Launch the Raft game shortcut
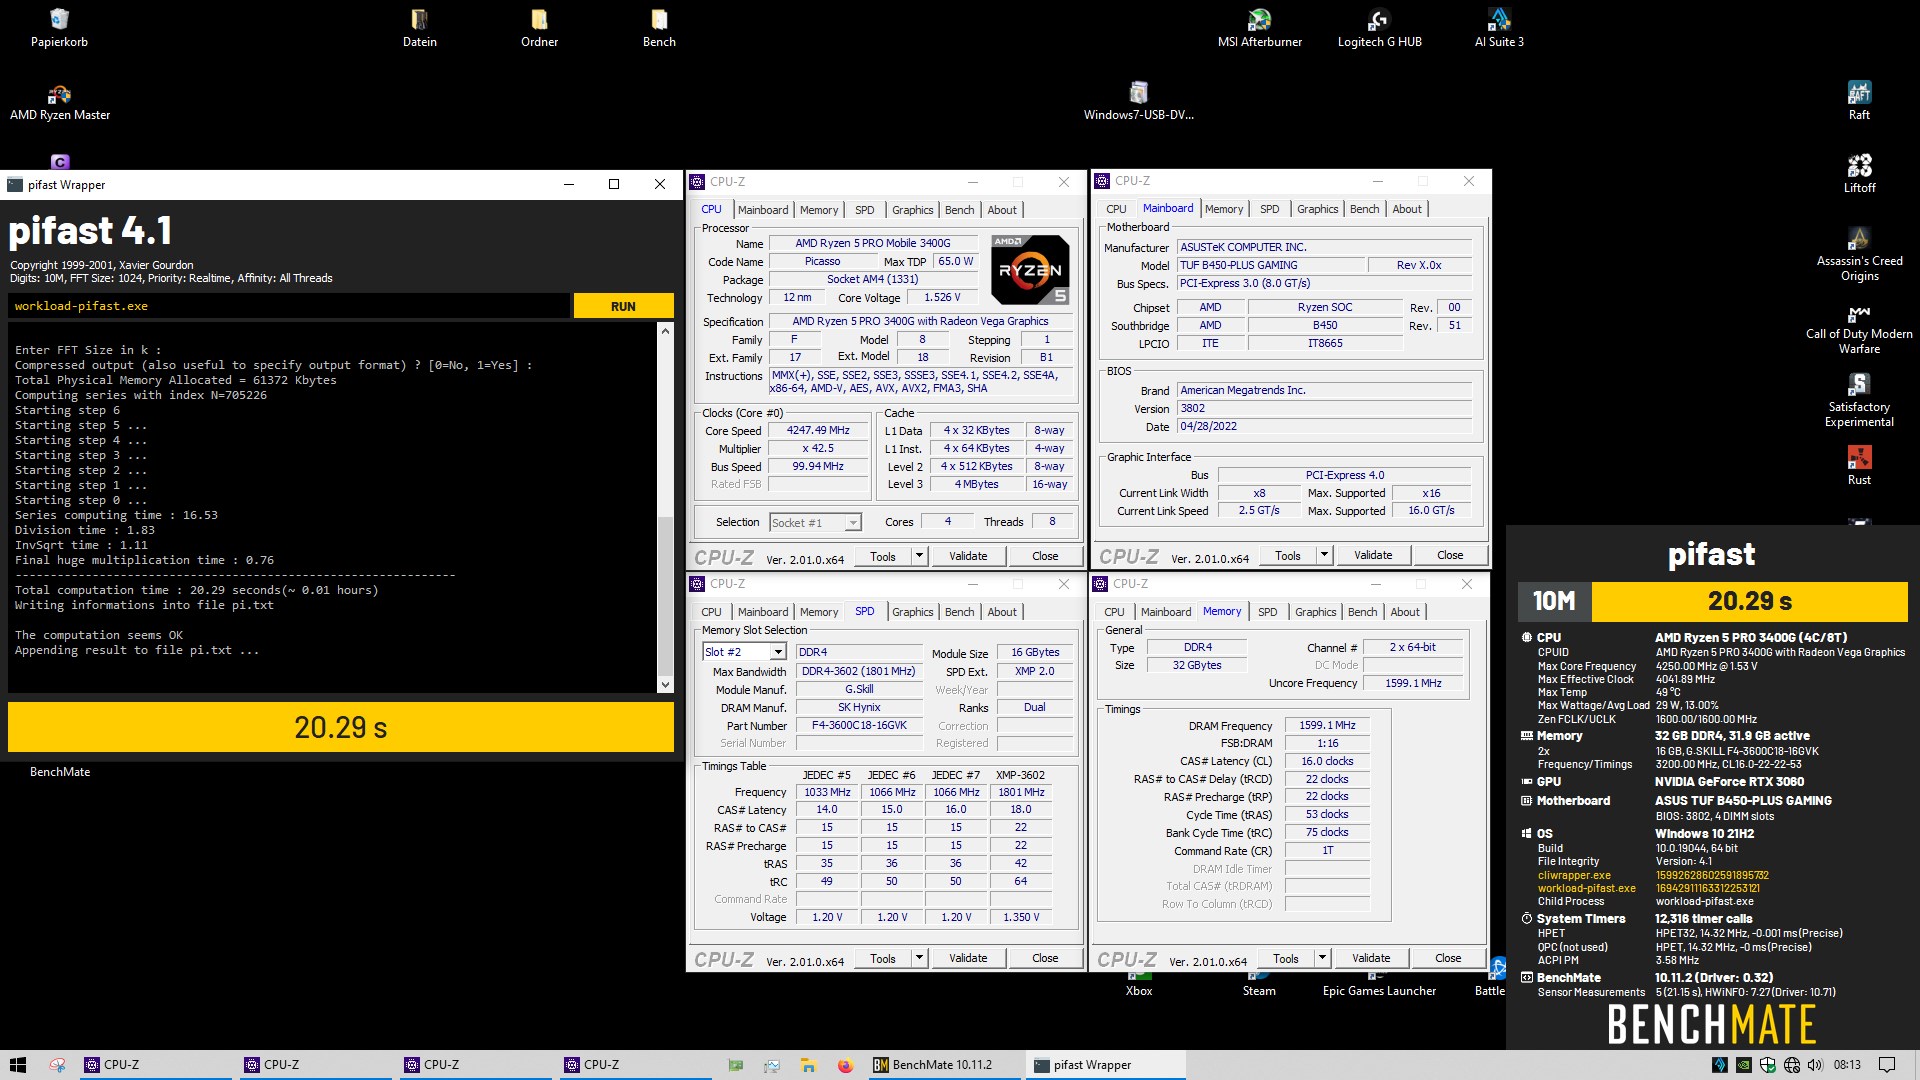This screenshot has width=1920, height=1080. (x=1859, y=101)
